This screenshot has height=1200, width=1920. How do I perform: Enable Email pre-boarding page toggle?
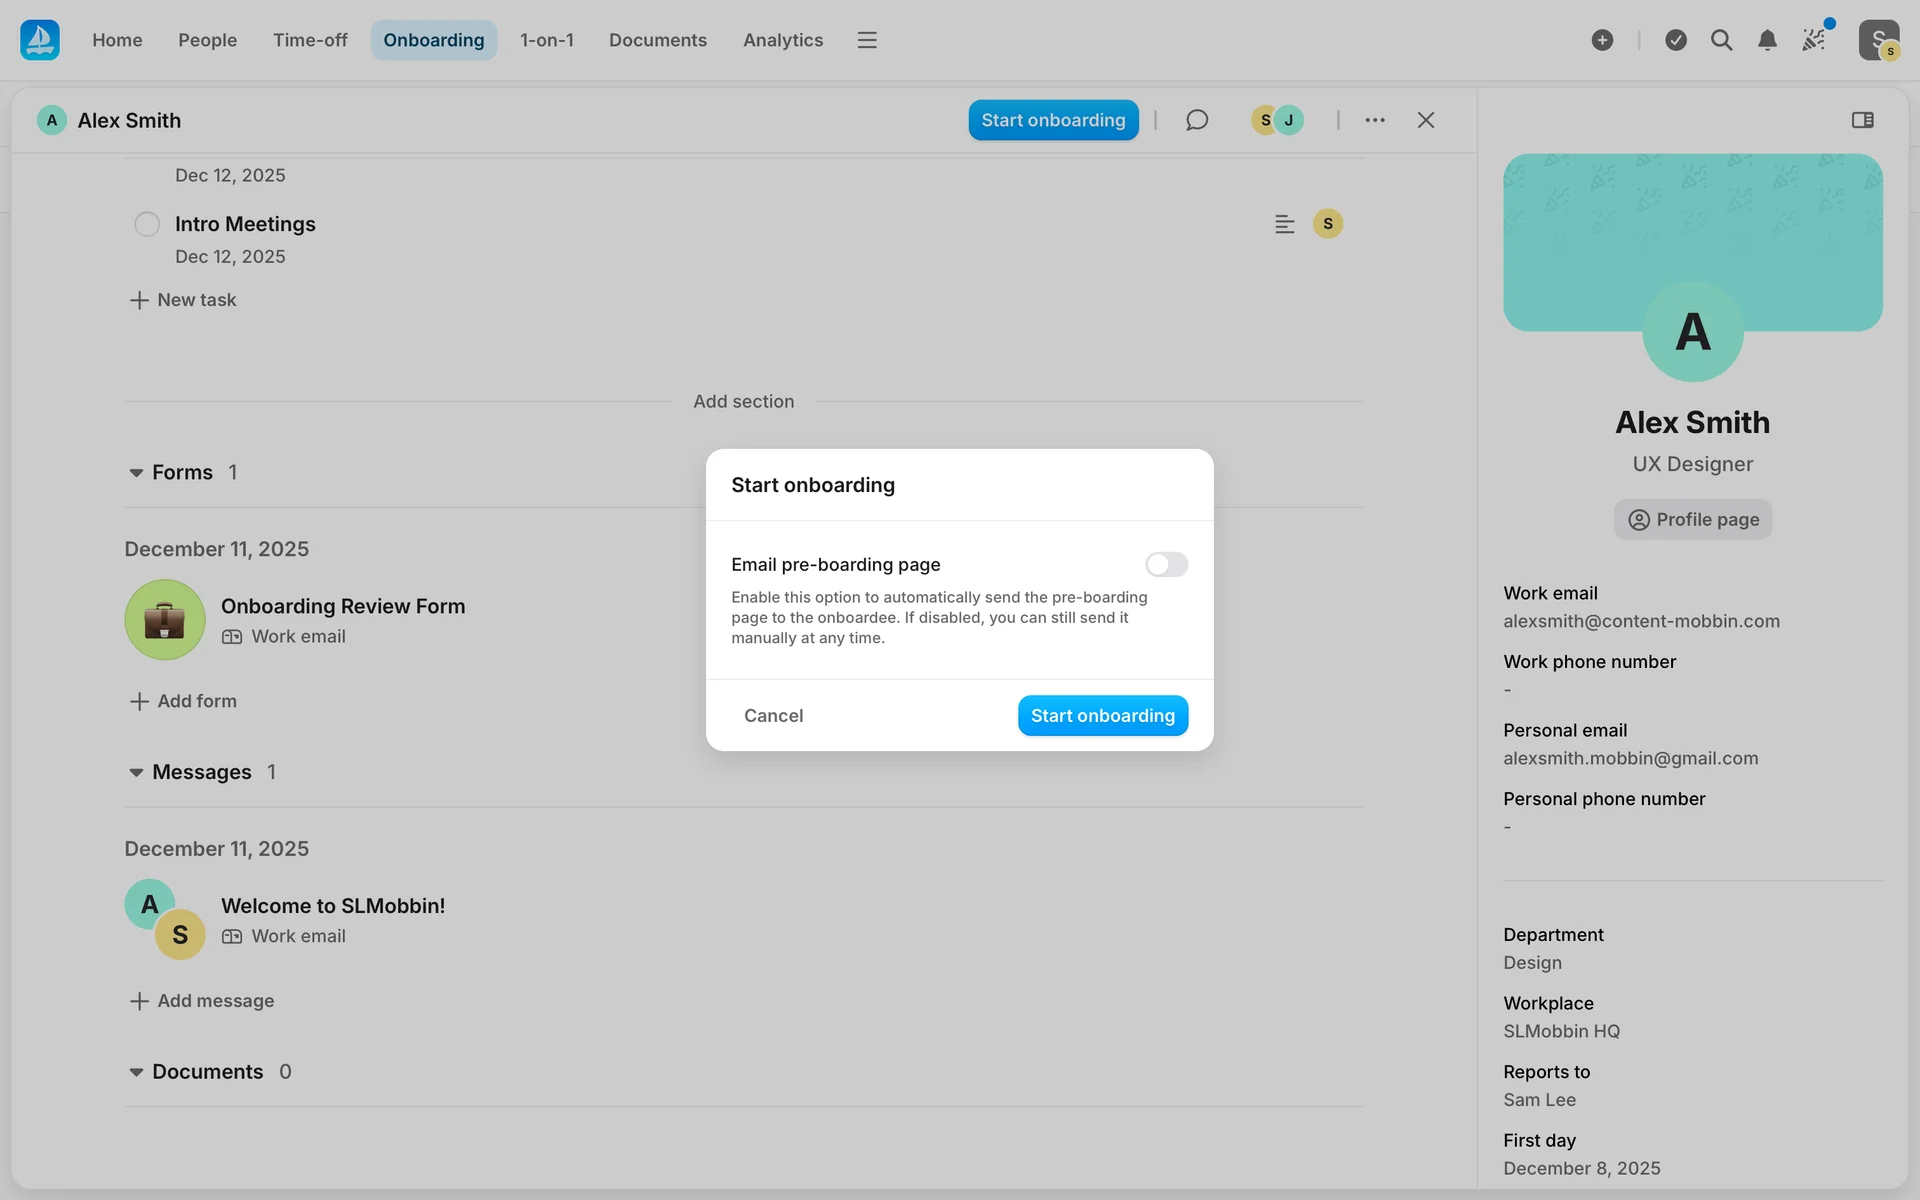[1166, 564]
